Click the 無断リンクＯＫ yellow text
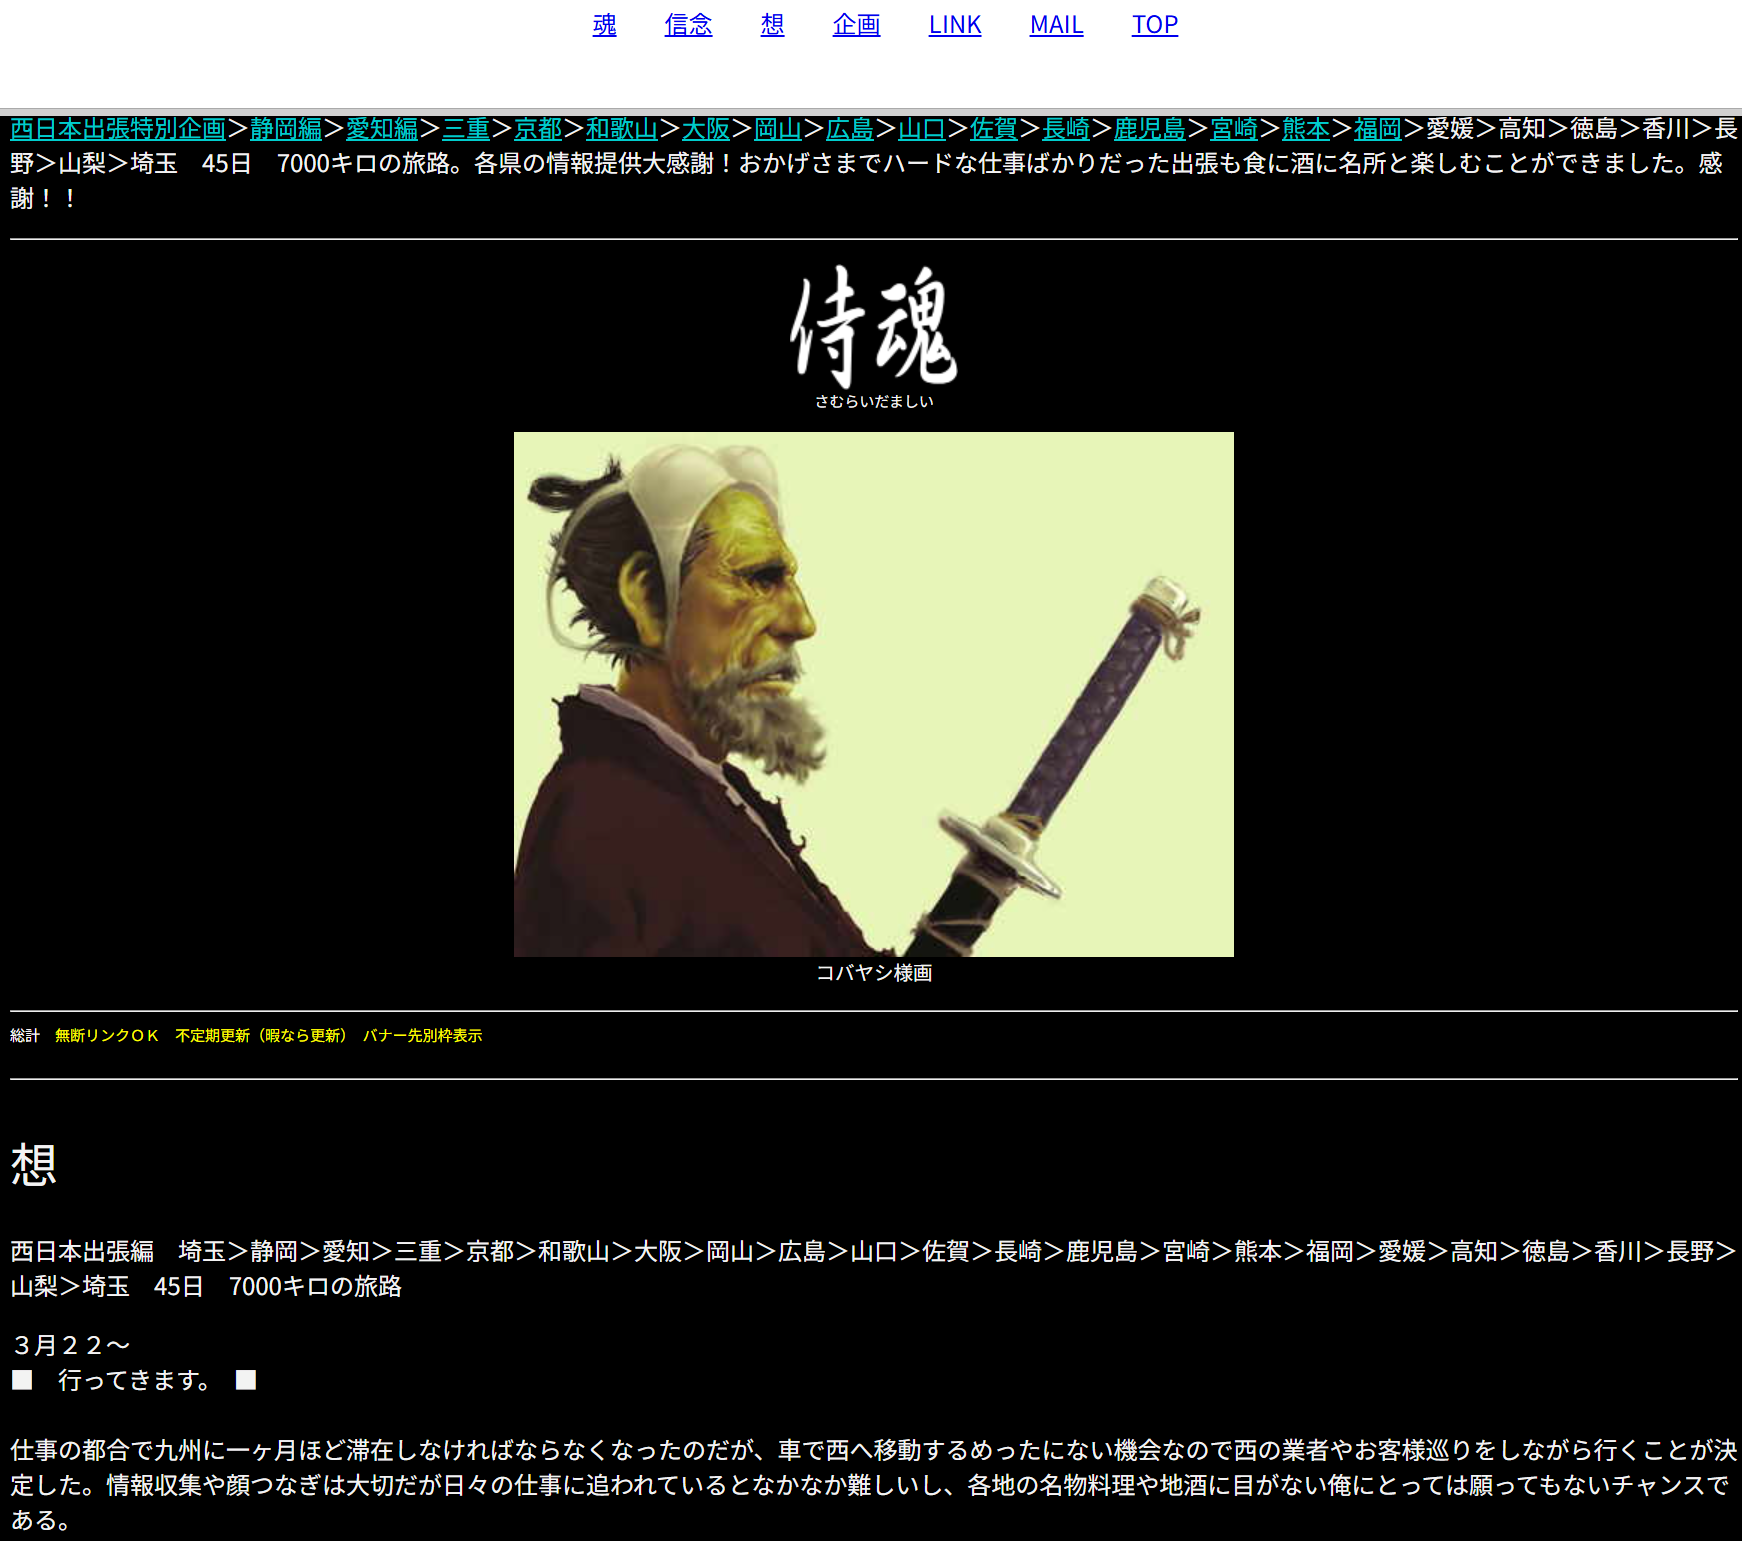 [107, 1036]
